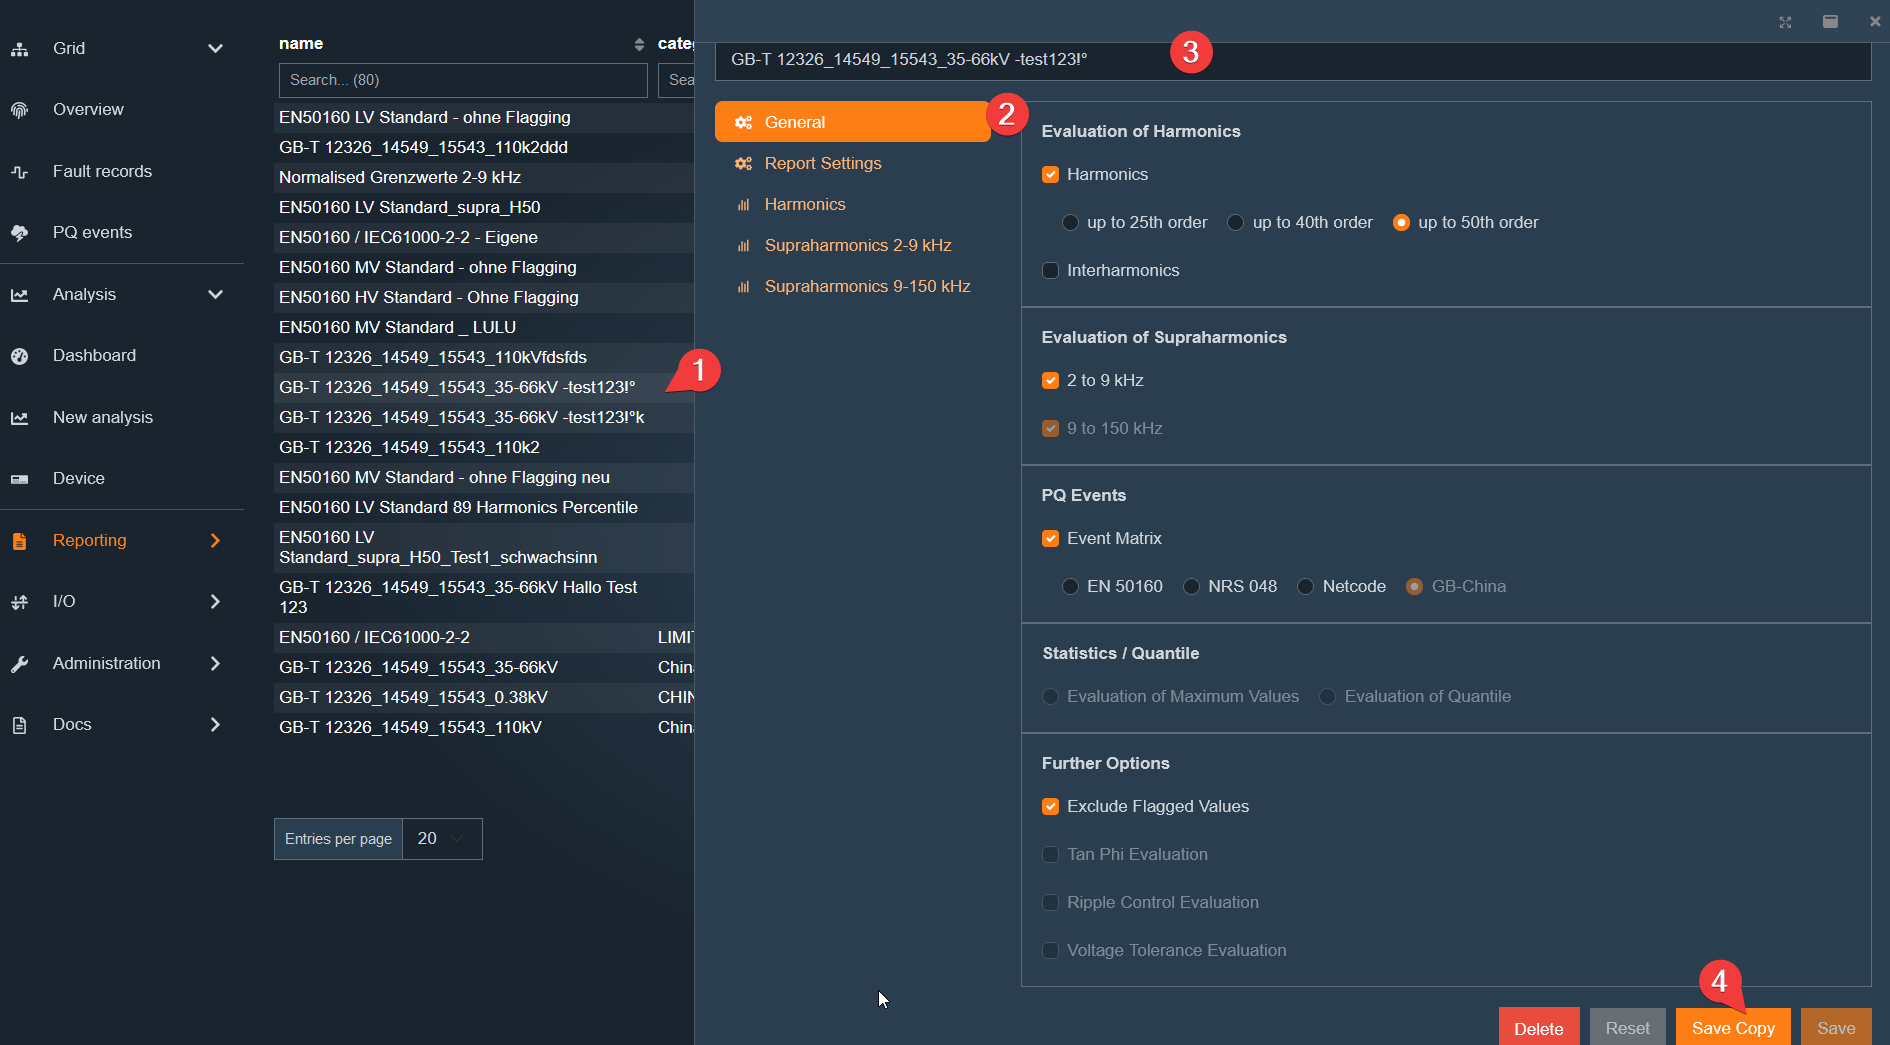
Task: Click the Device icon in sidebar
Action: [19, 479]
